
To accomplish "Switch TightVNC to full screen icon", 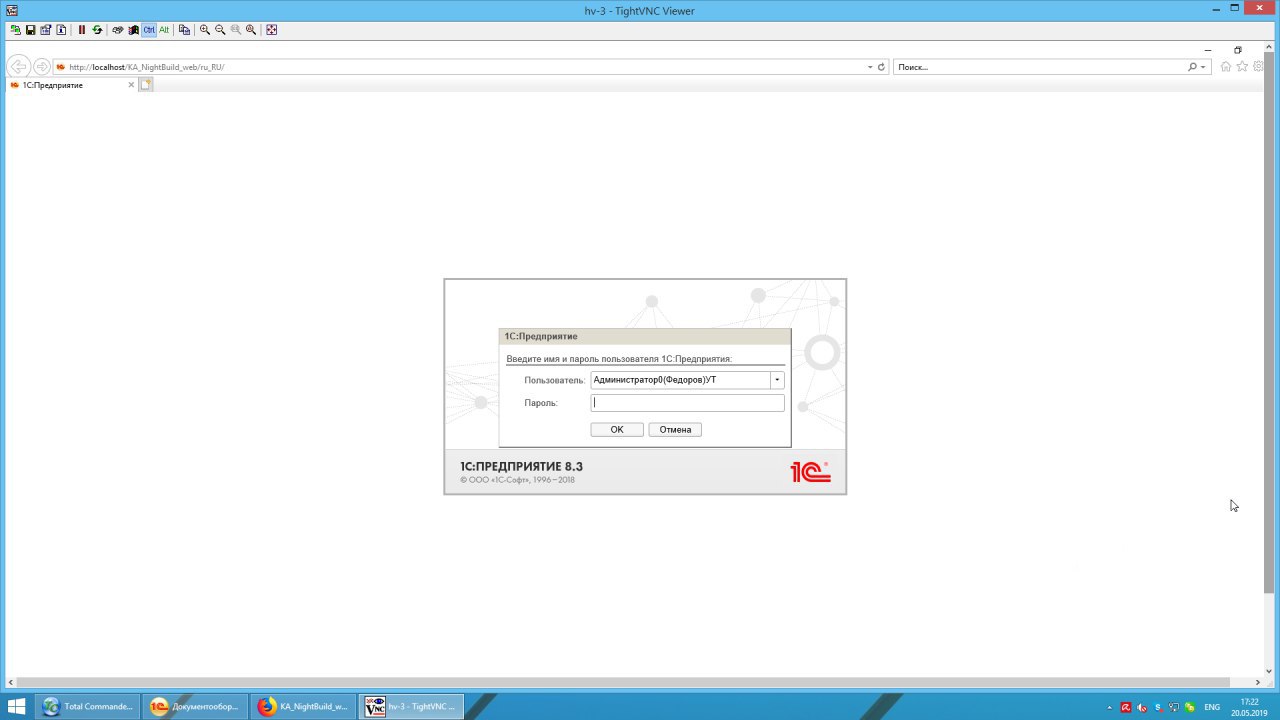I will pyautogui.click(x=271, y=30).
